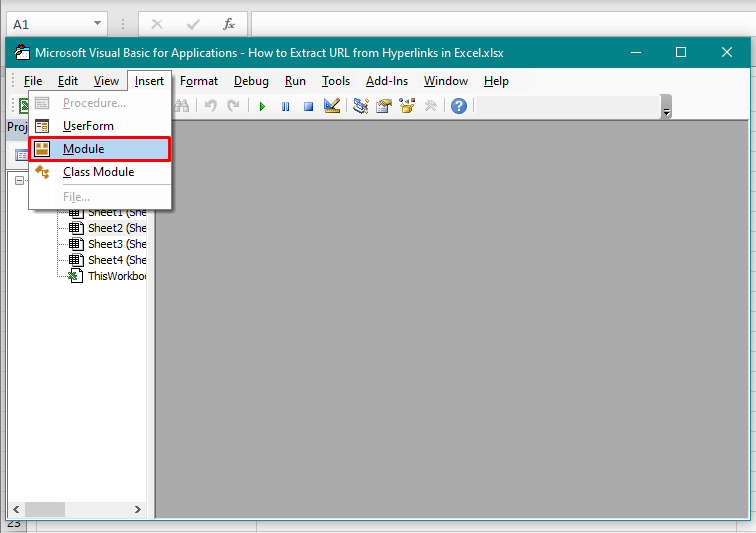Open the Format menu

tap(199, 81)
